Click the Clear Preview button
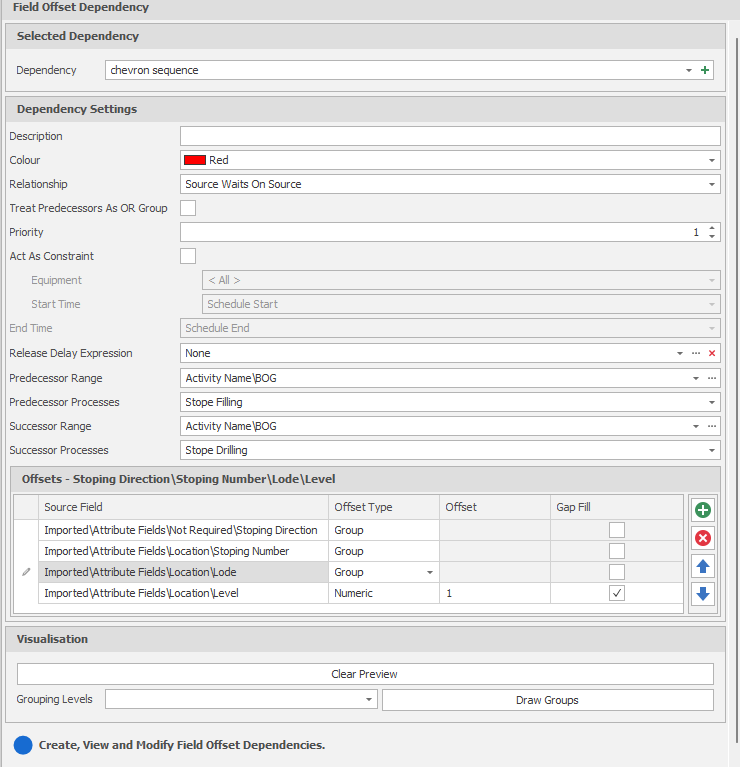Screen dimensions: 740x767 (365, 674)
